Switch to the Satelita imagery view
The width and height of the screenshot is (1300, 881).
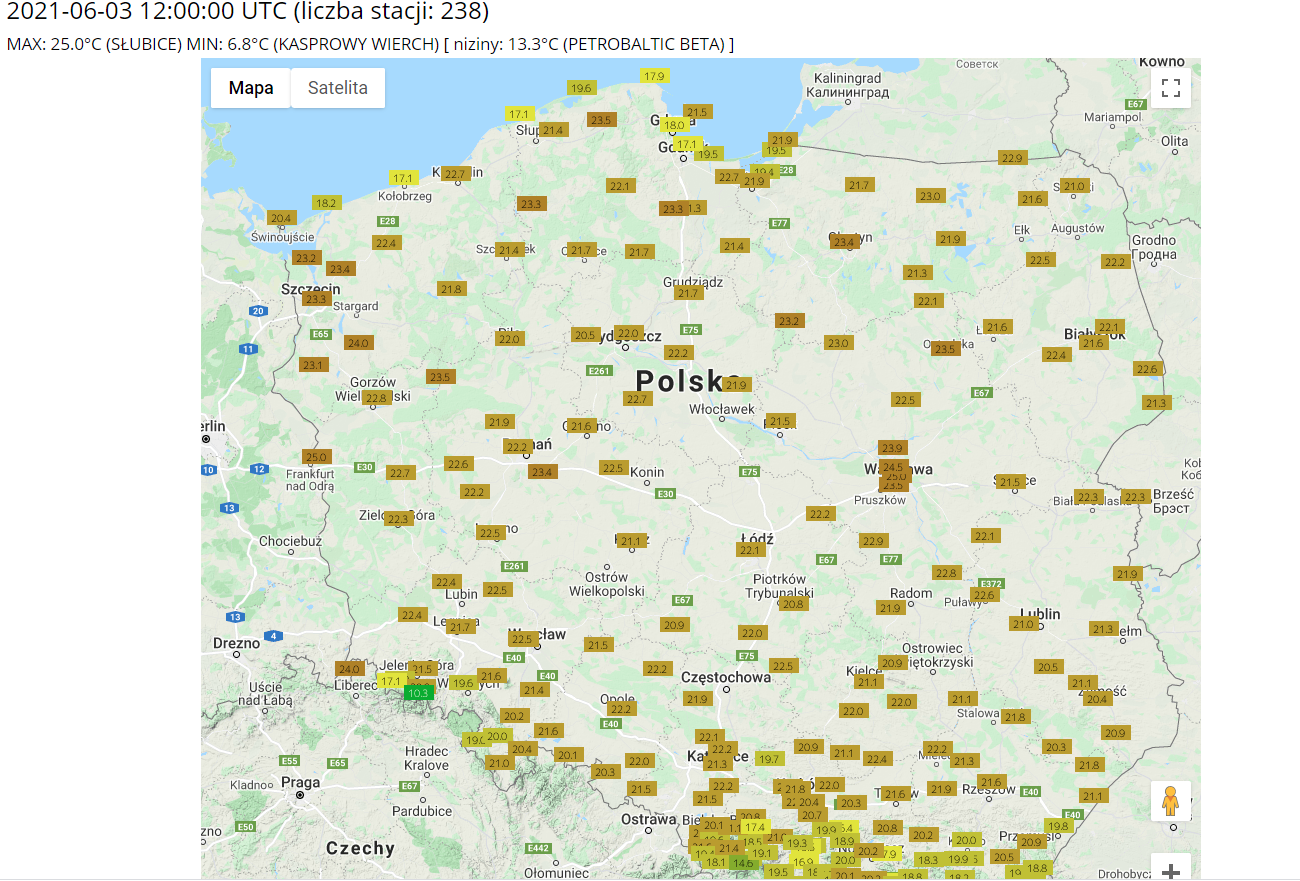coord(338,88)
